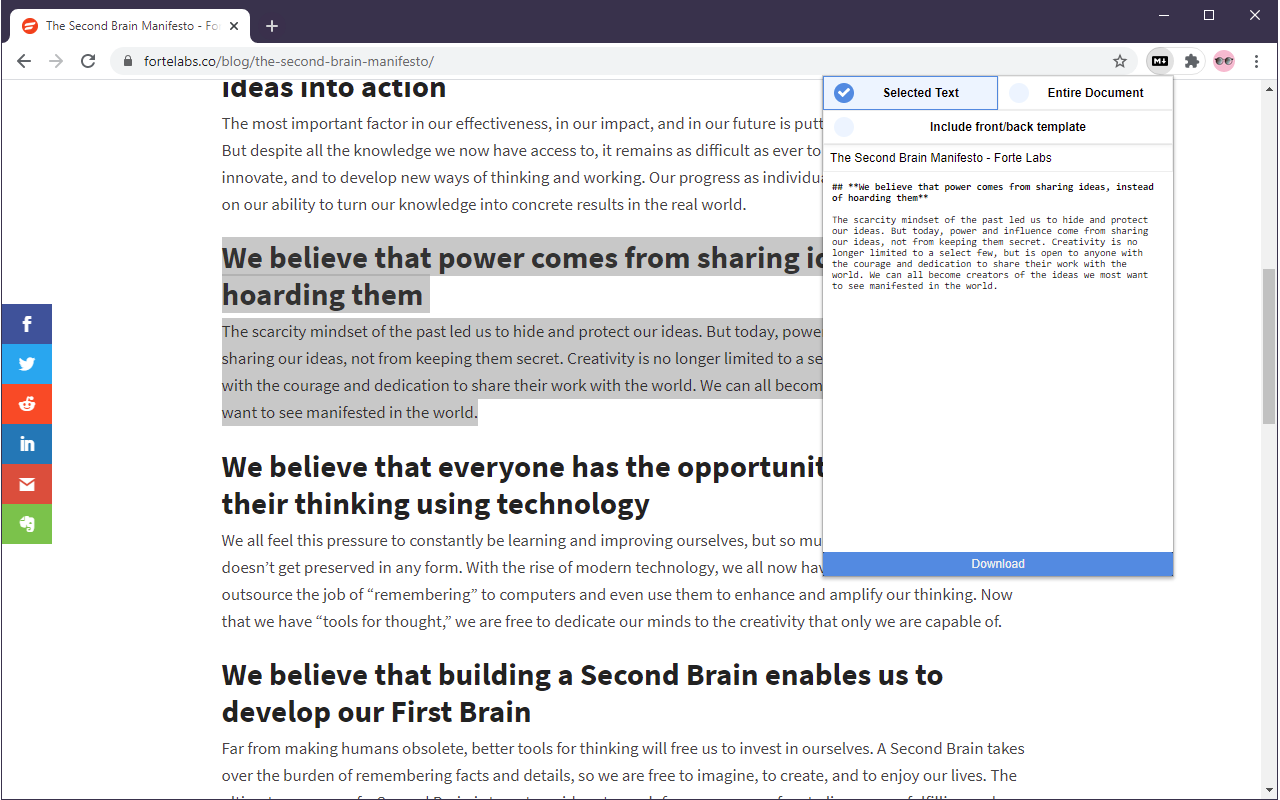Share page on LinkedIn
This screenshot has width=1280, height=800.
(27, 444)
